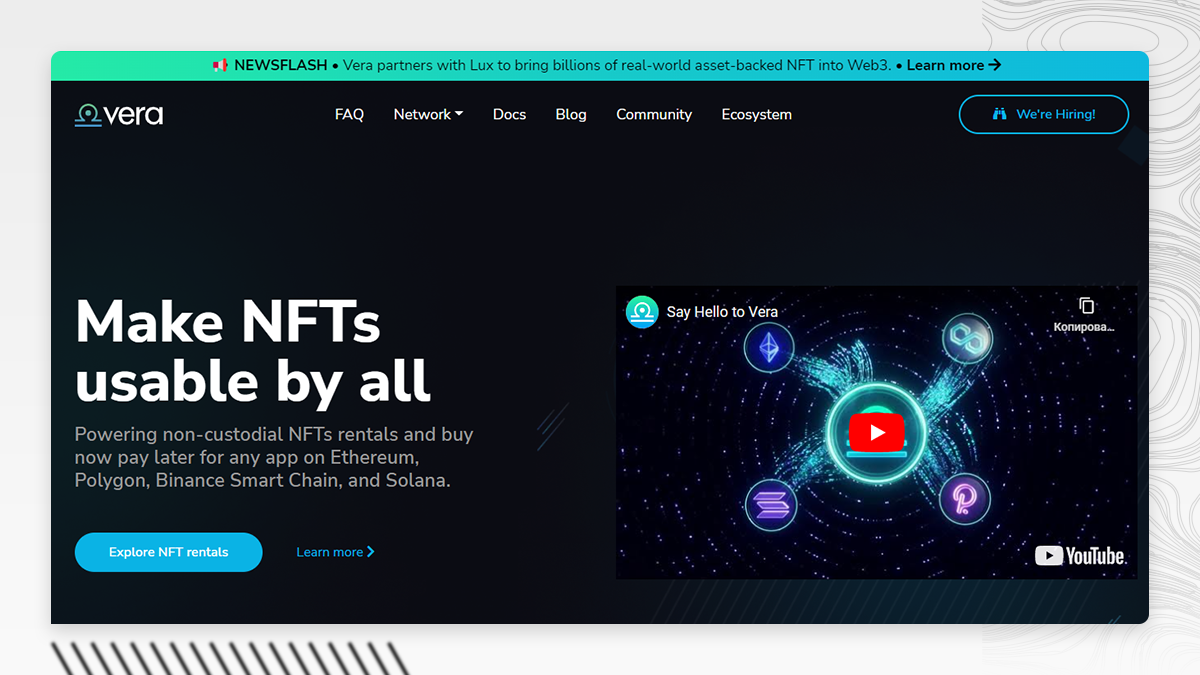Image resolution: width=1200 pixels, height=675 pixels.
Task: Follow the Learn more link under the hero text
Action: pyautogui.click(x=335, y=552)
